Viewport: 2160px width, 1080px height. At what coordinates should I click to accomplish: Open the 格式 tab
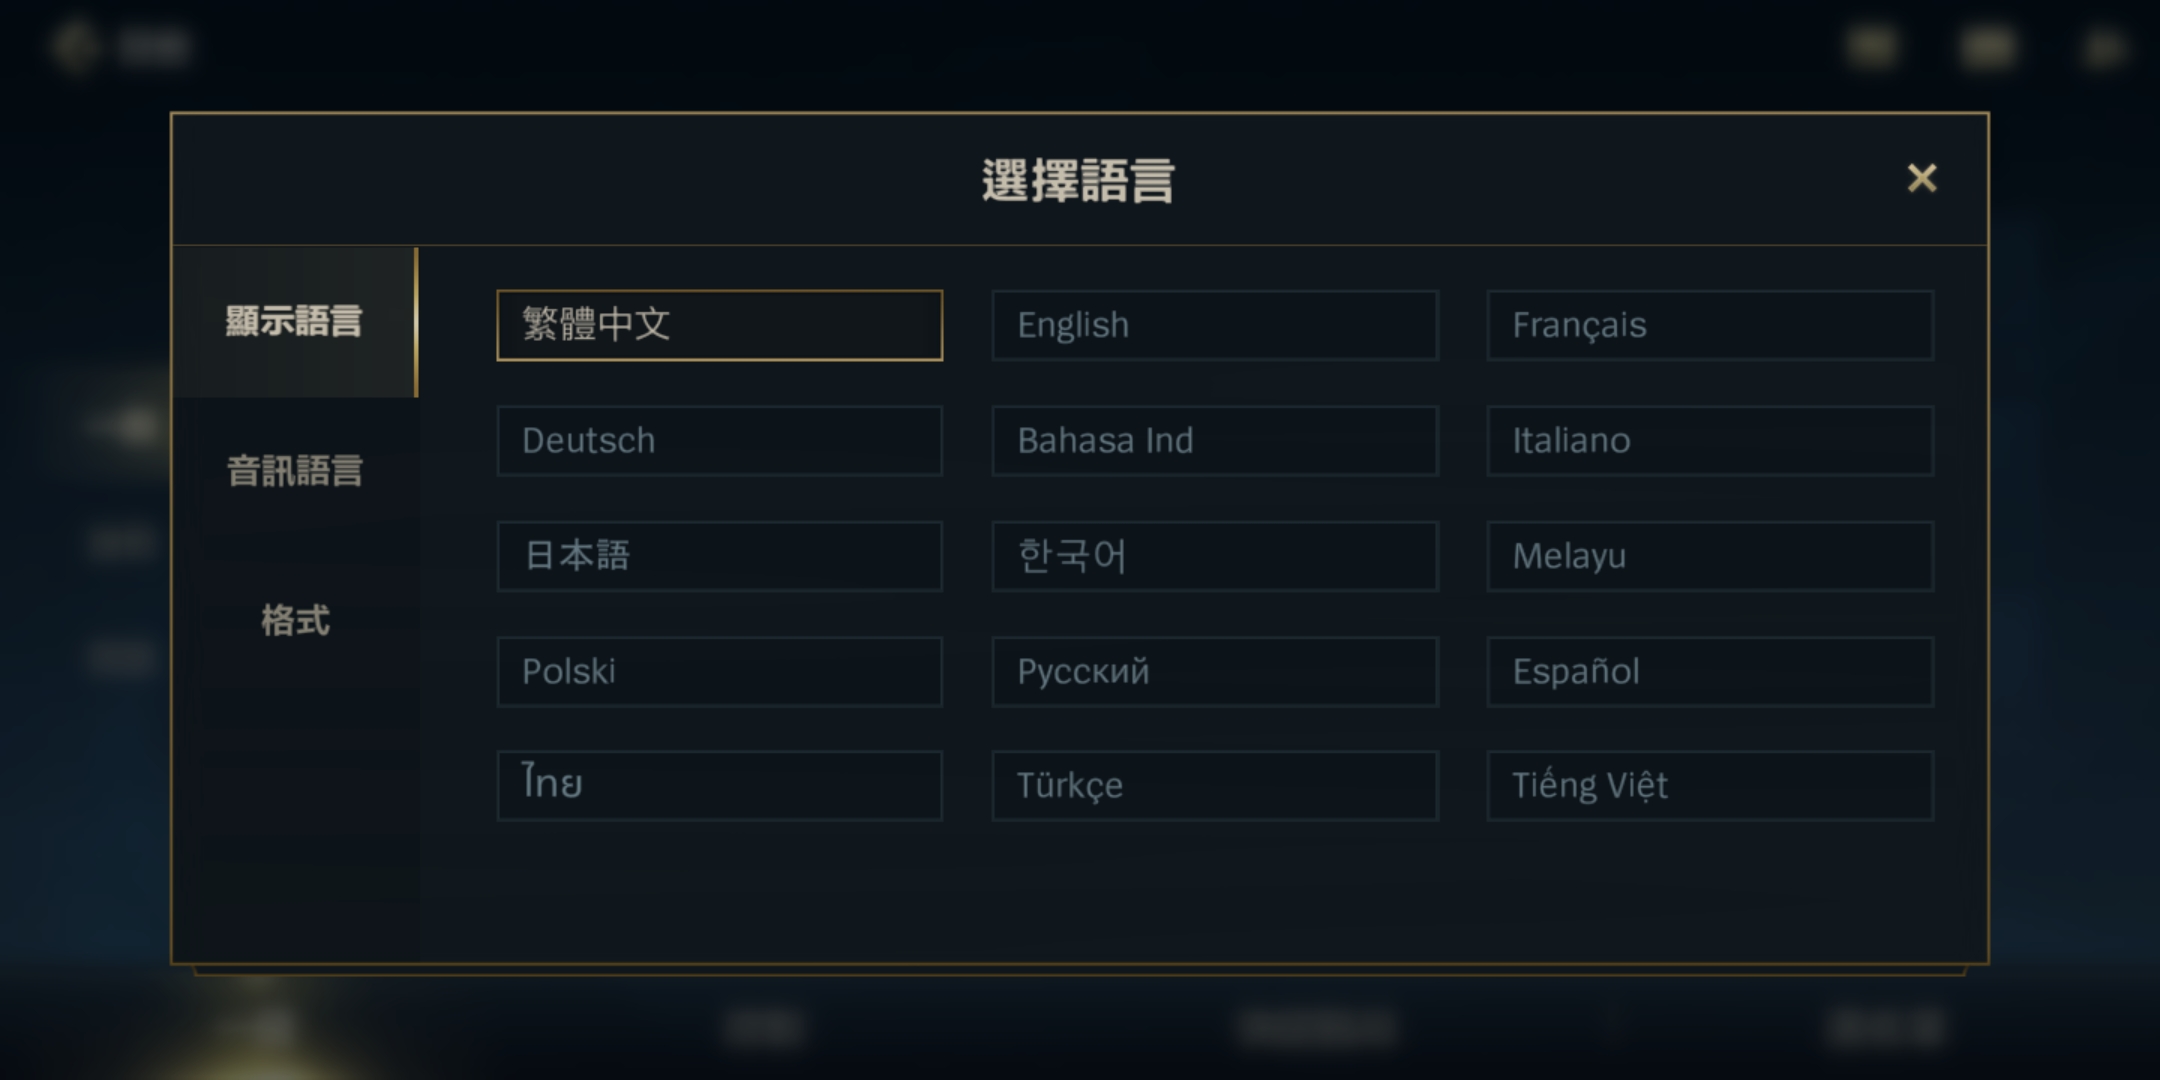click(x=294, y=621)
